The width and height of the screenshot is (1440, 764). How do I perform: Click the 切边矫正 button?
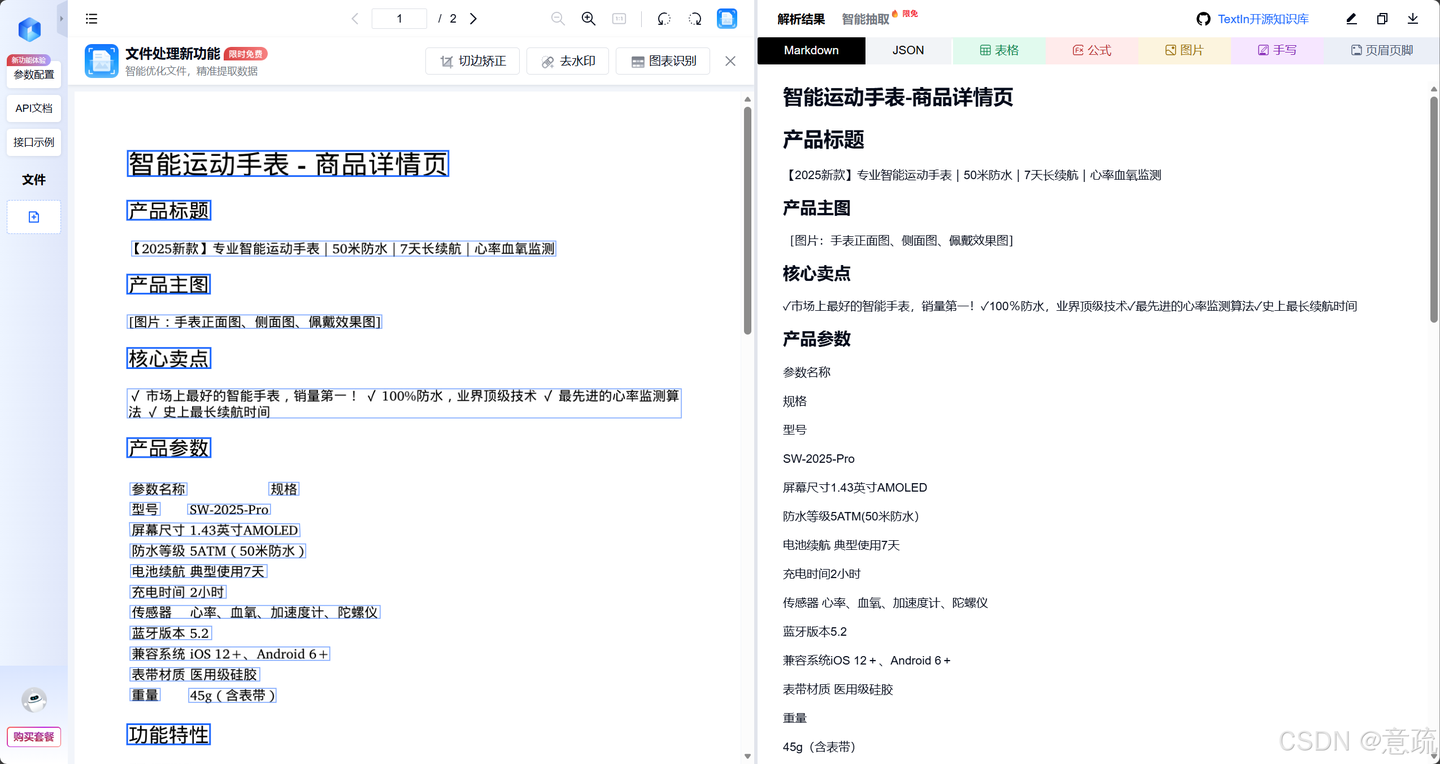point(472,61)
